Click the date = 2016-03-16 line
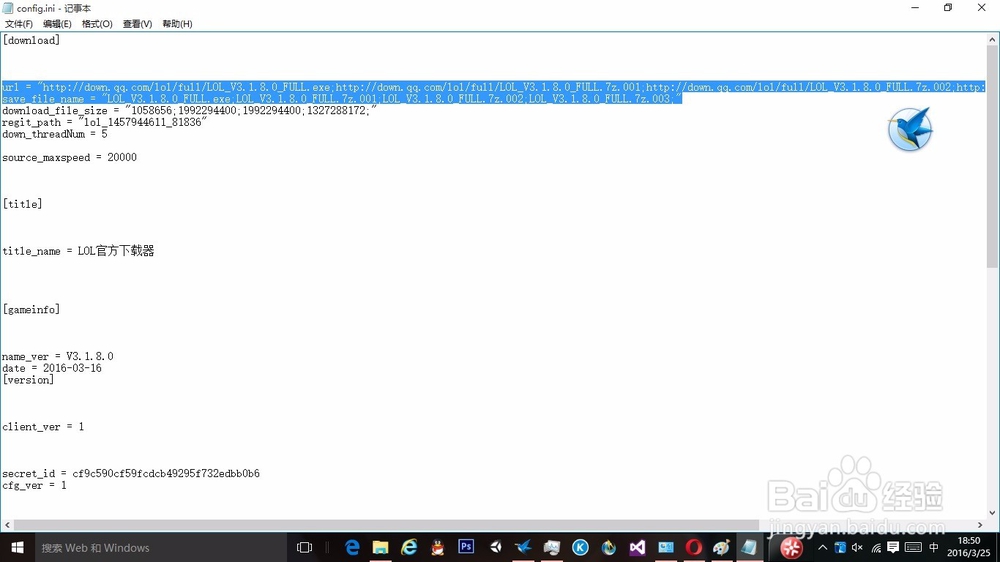 [x=52, y=368]
